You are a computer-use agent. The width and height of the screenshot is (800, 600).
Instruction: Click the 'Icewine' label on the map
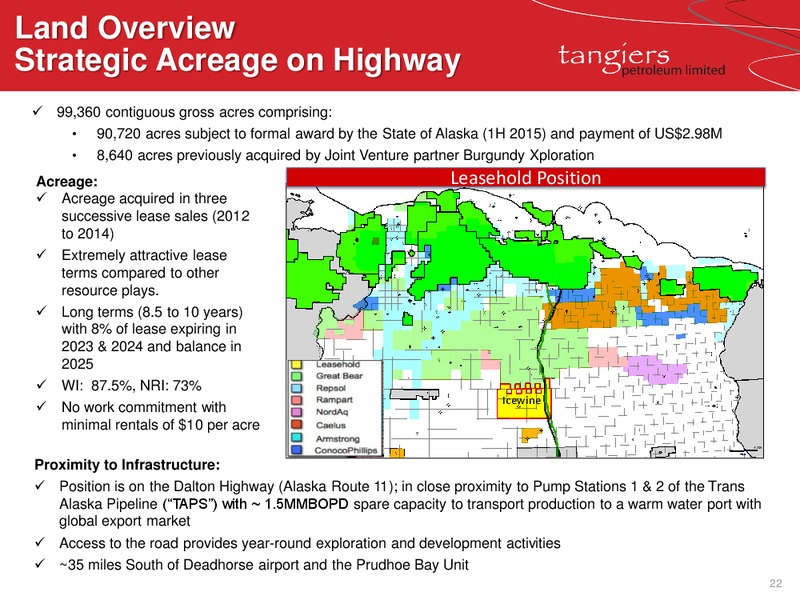click(521, 401)
